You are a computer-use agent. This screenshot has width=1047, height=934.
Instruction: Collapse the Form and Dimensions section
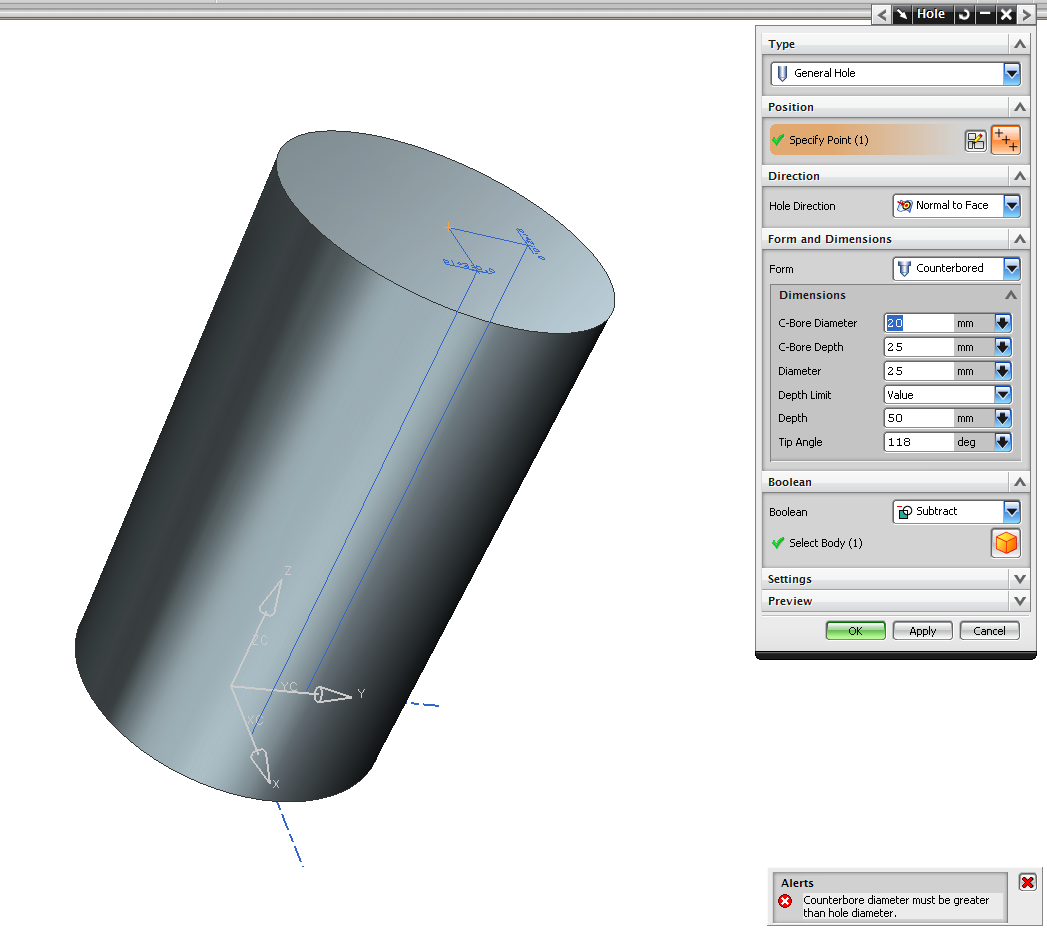[1020, 238]
